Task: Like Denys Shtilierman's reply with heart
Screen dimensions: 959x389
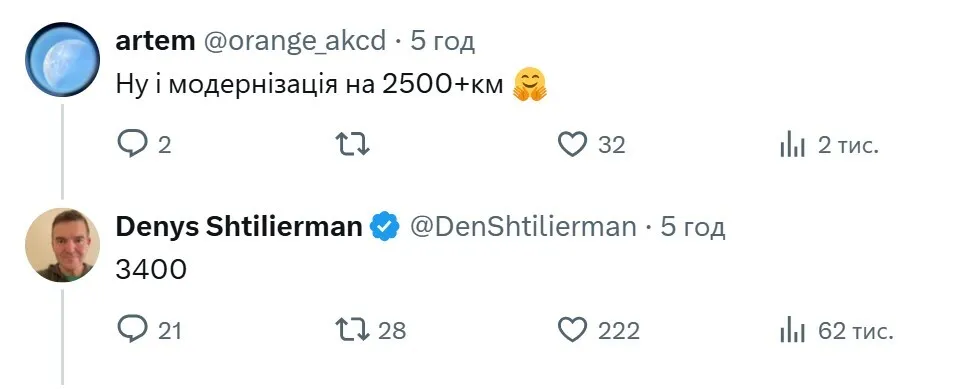Action: (x=573, y=330)
